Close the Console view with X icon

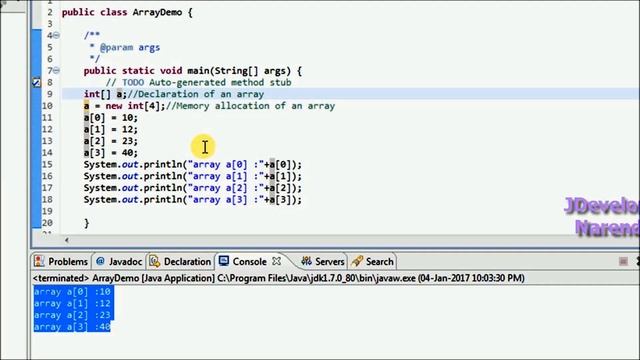click(x=276, y=260)
